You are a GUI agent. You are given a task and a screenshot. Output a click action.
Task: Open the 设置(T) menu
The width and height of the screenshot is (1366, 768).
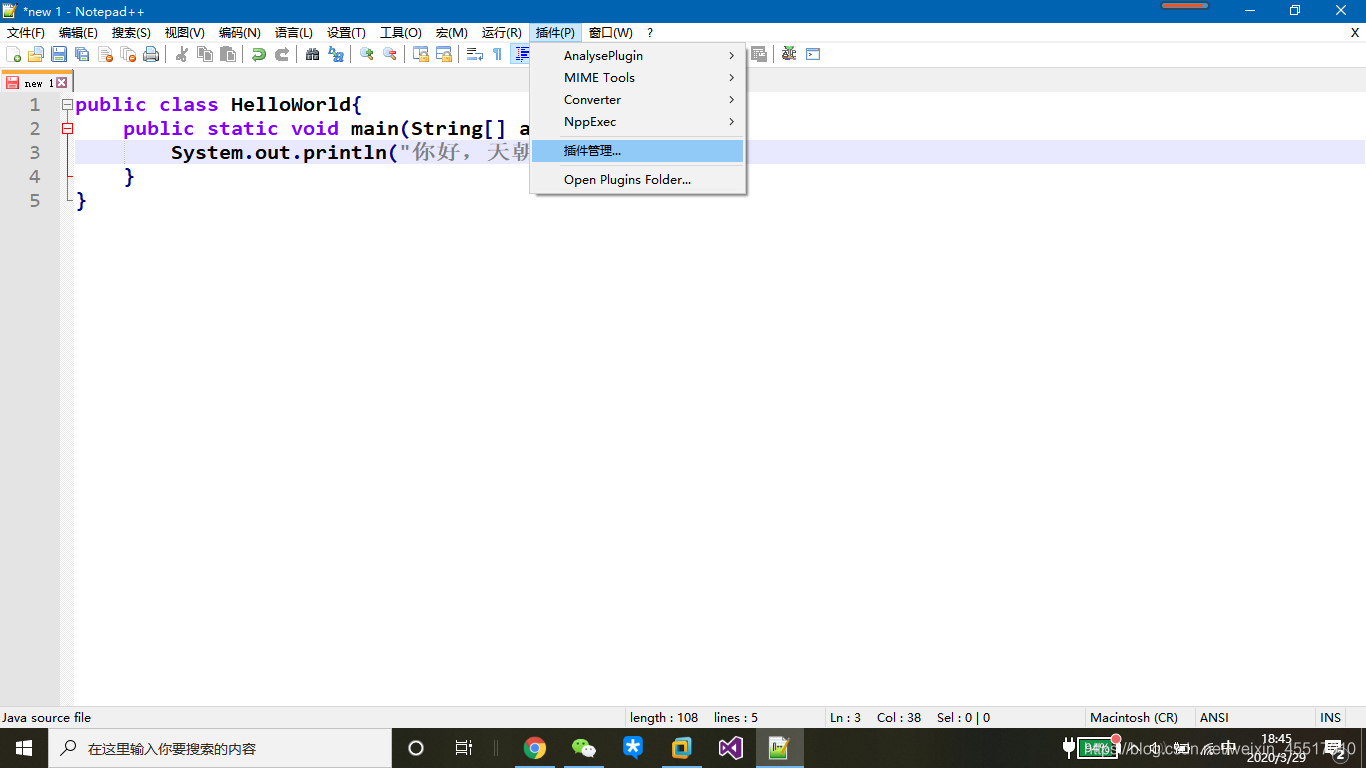(346, 33)
